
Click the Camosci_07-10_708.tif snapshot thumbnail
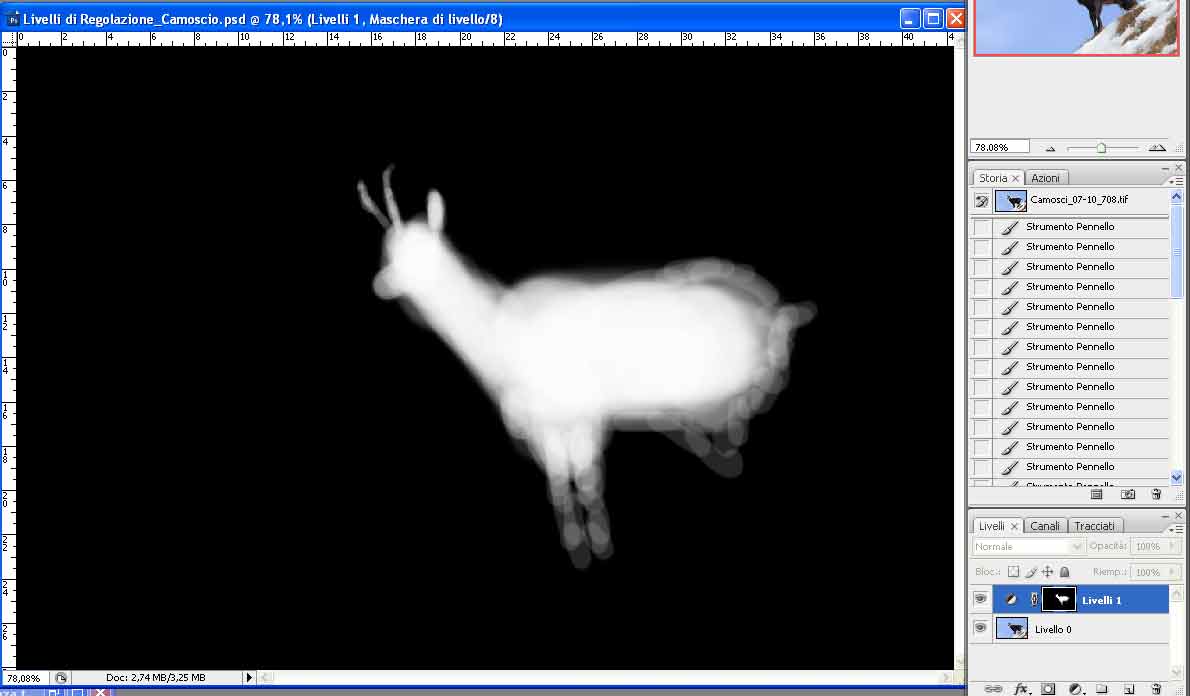click(1011, 201)
